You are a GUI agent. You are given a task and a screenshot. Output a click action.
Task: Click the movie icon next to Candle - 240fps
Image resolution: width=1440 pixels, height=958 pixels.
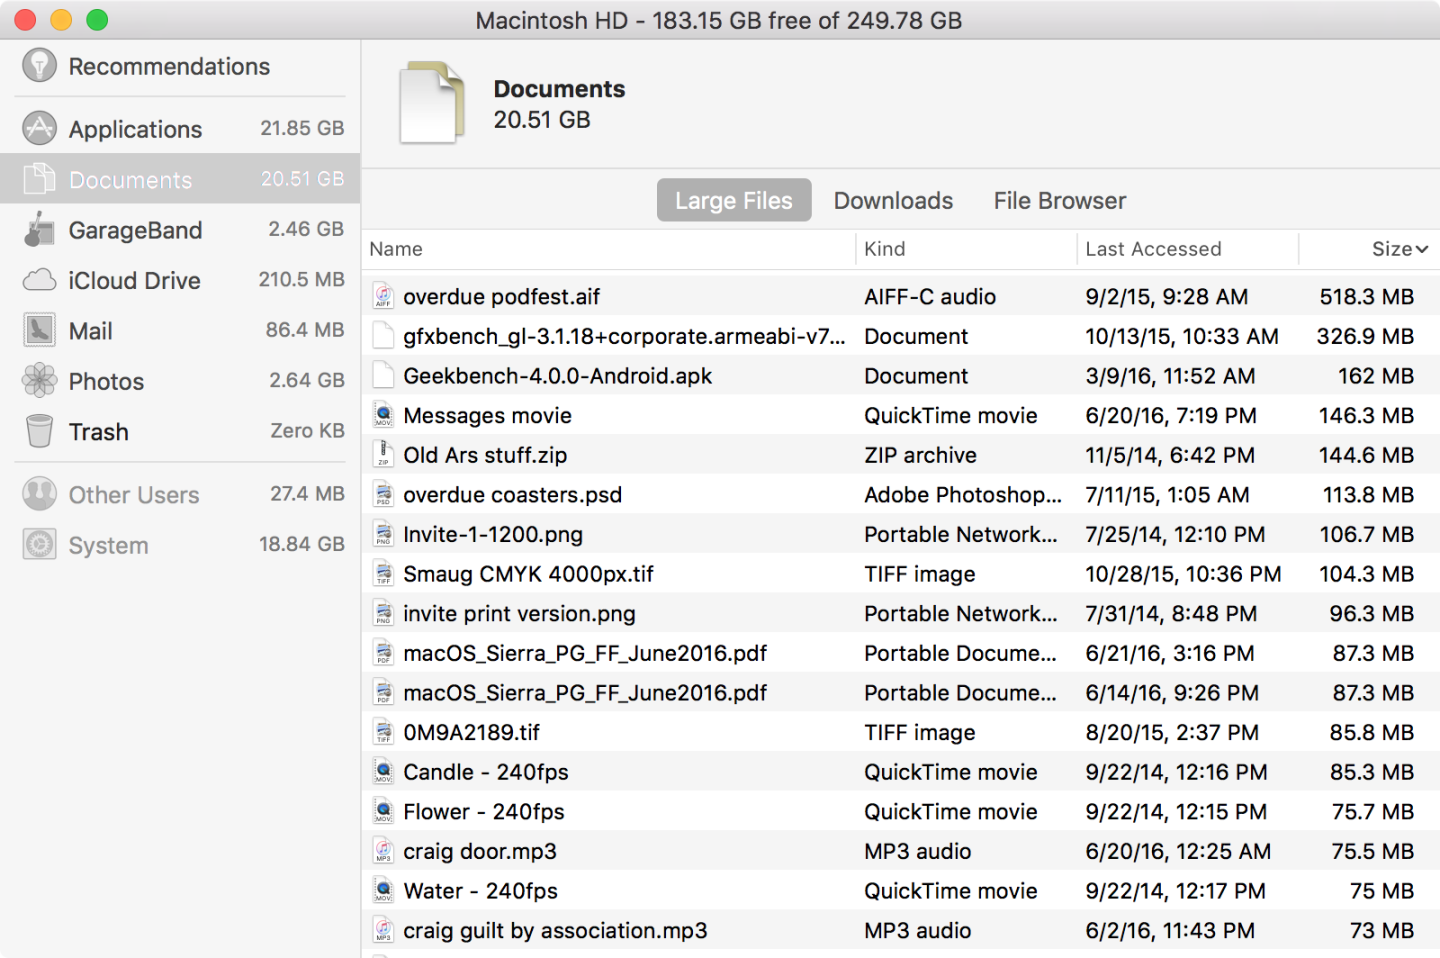point(383,771)
